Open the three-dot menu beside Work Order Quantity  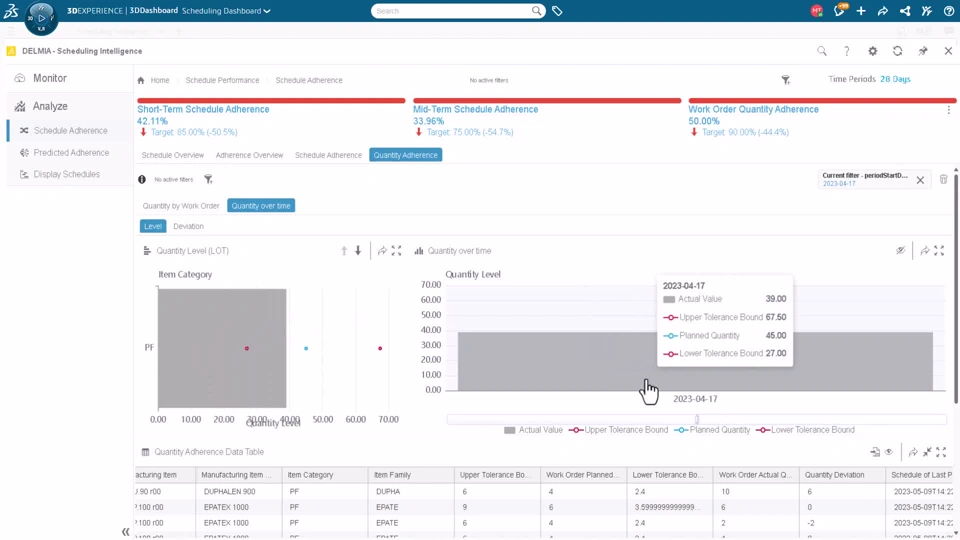click(948, 110)
